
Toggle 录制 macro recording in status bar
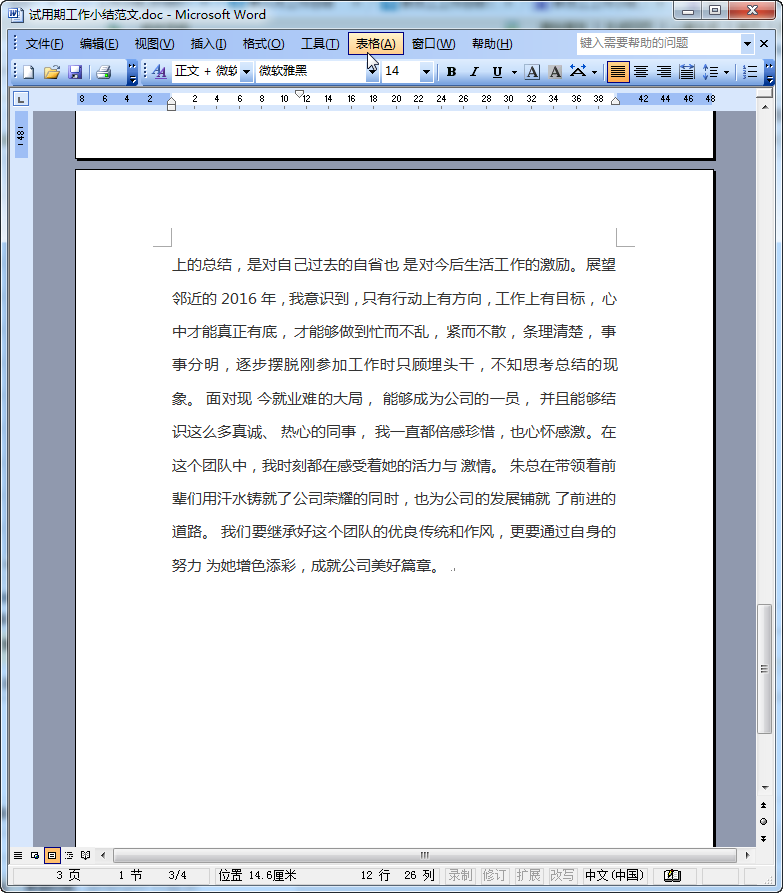(x=460, y=875)
